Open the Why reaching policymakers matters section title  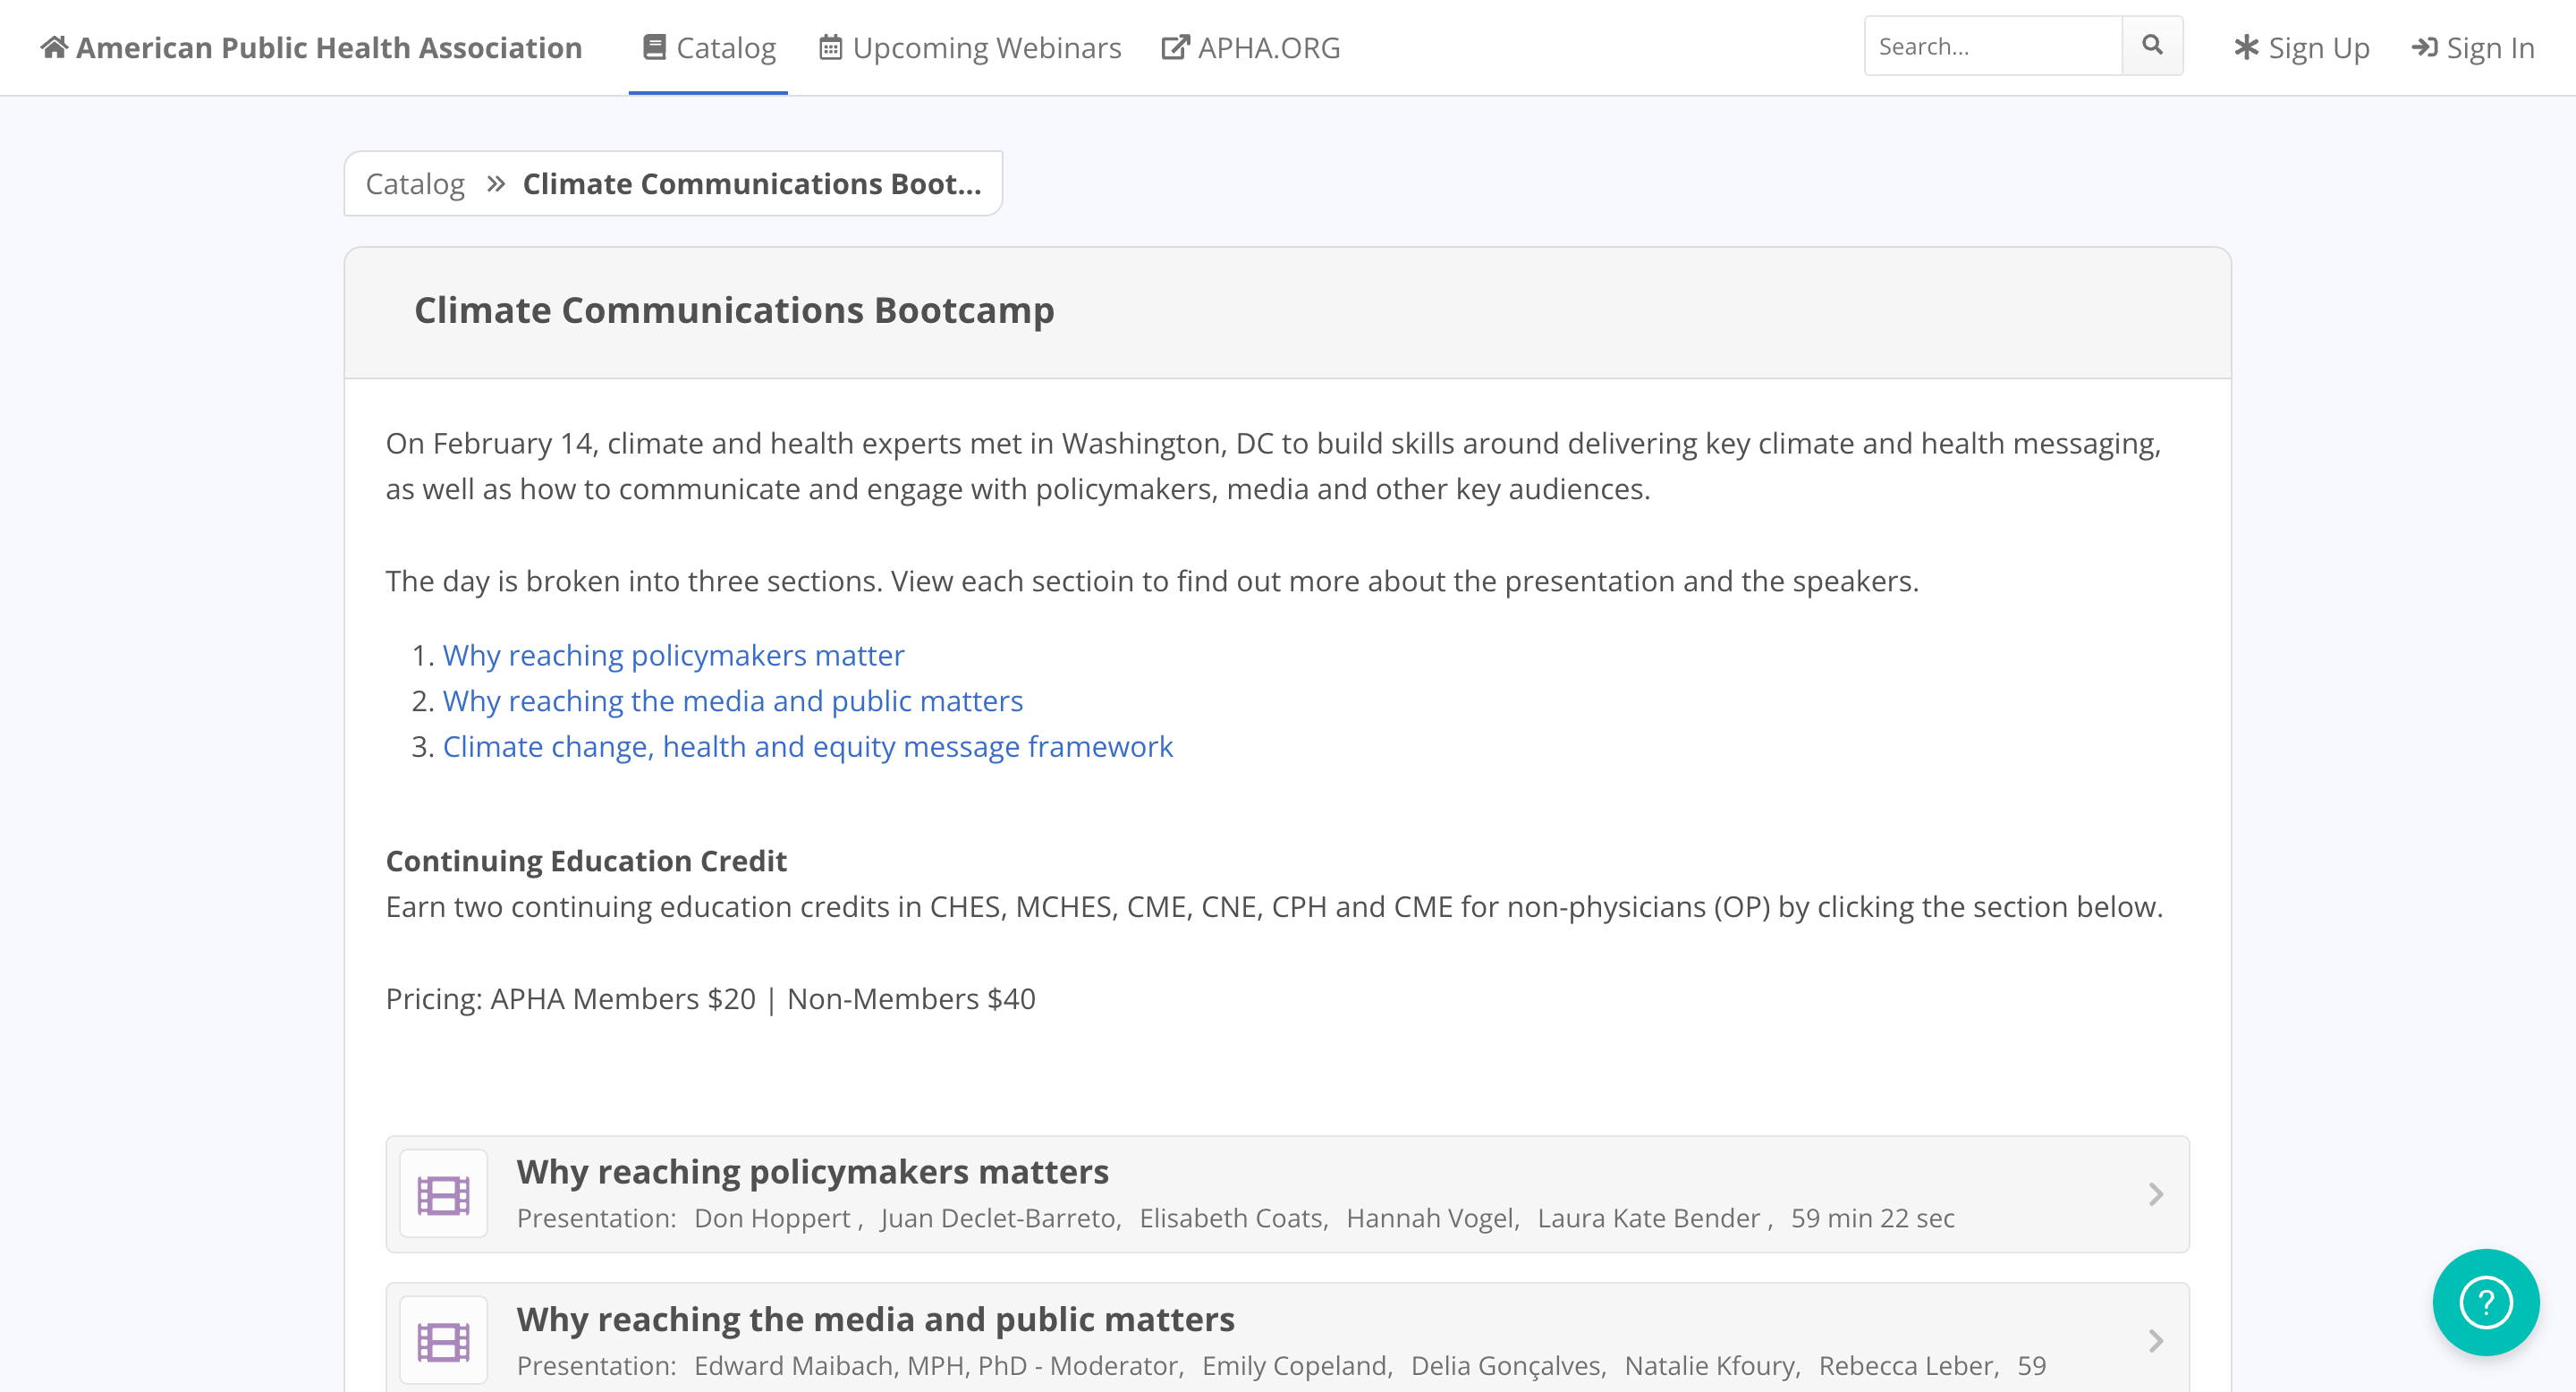[813, 1172]
